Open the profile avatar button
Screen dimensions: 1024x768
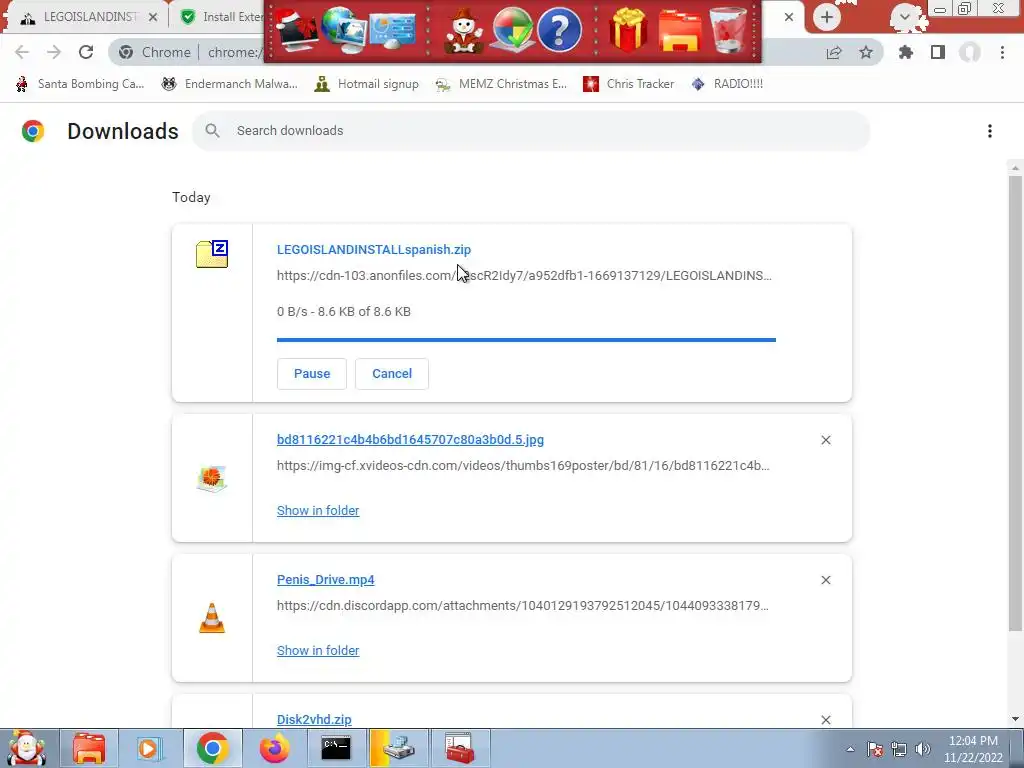pos(970,52)
